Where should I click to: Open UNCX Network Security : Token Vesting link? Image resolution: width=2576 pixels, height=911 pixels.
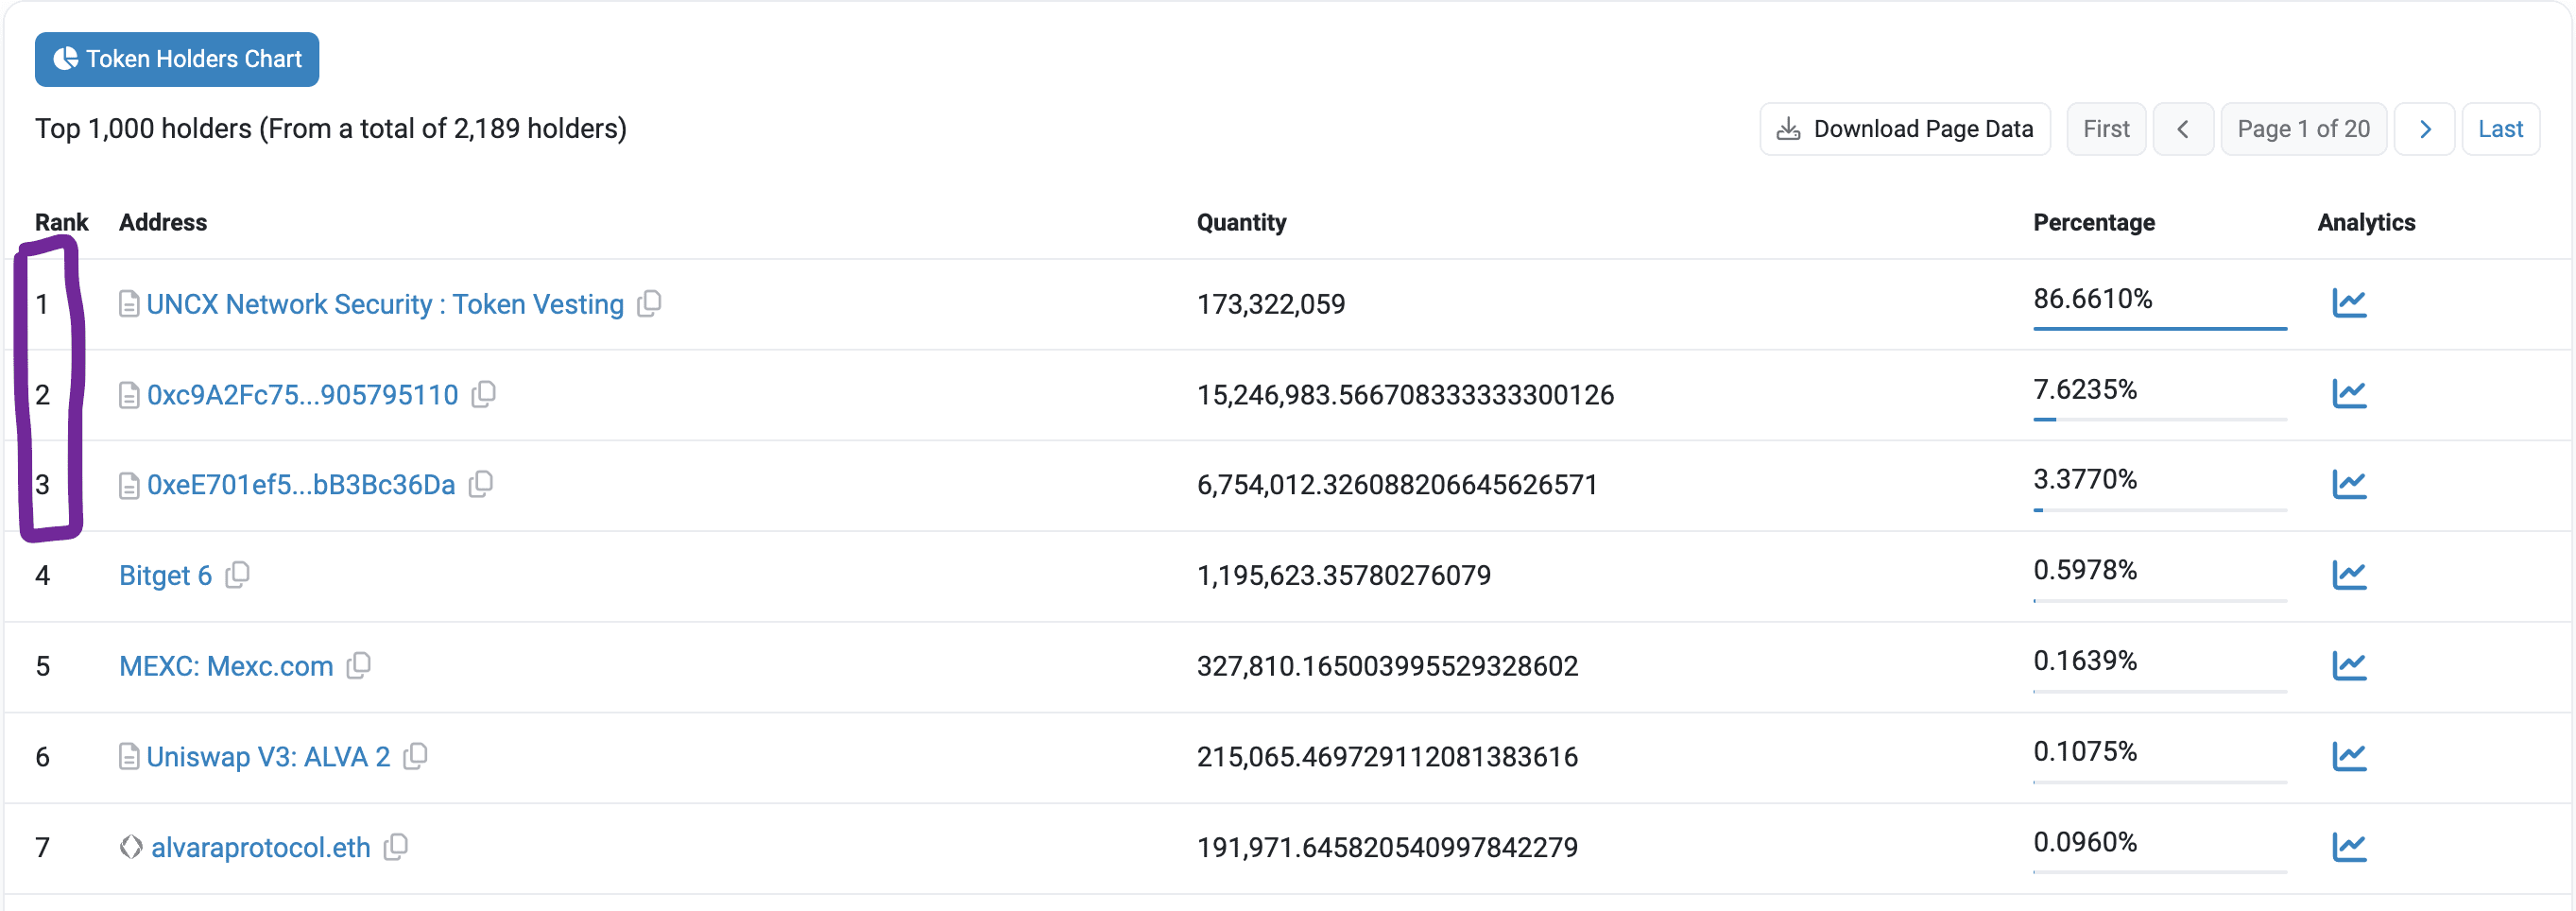(384, 304)
